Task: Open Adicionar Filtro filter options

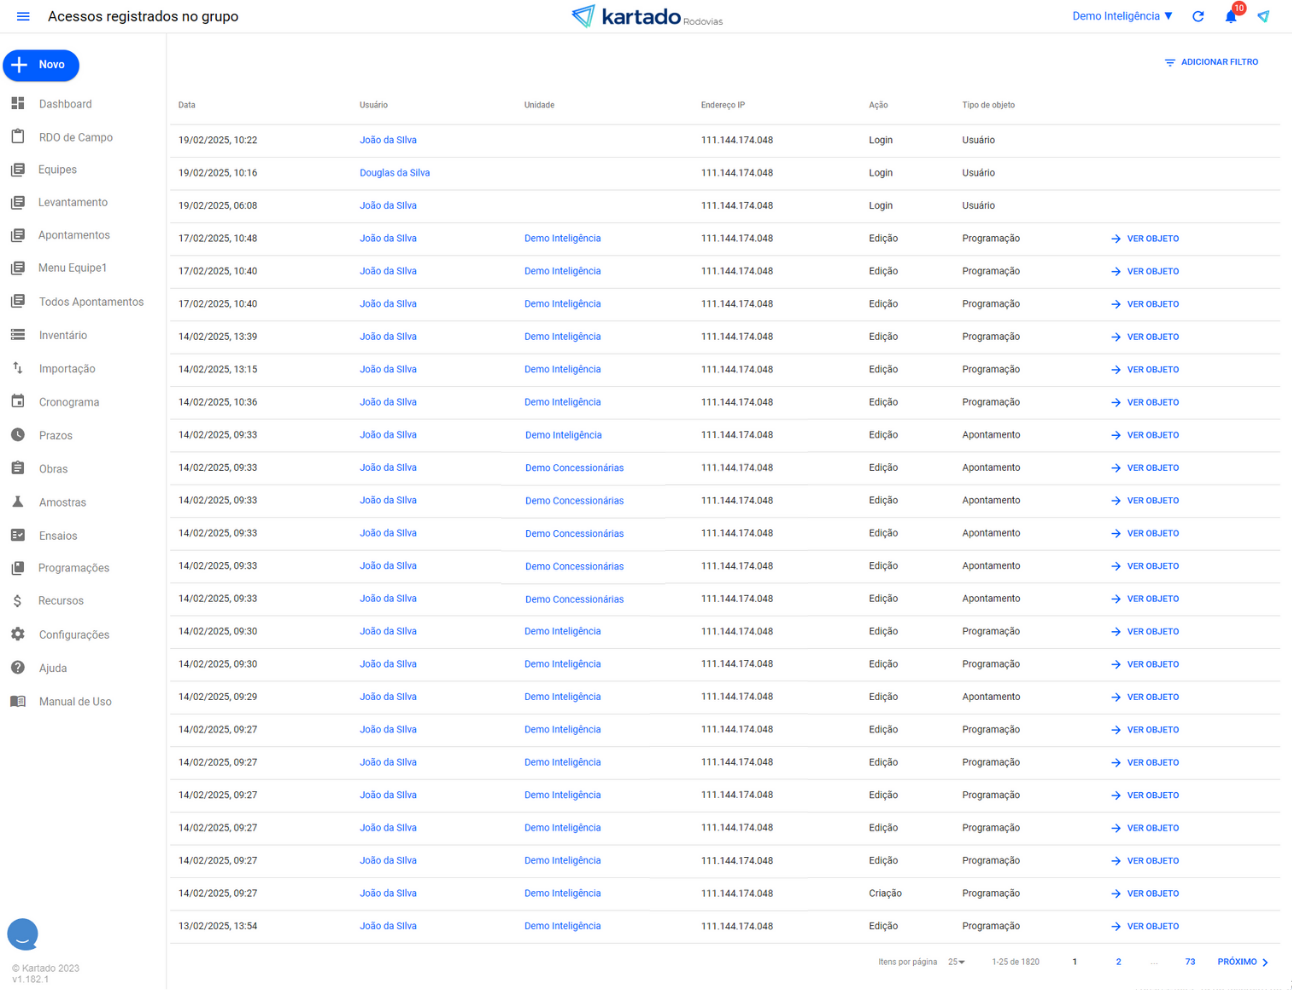Action: (x=1211, y=62)
